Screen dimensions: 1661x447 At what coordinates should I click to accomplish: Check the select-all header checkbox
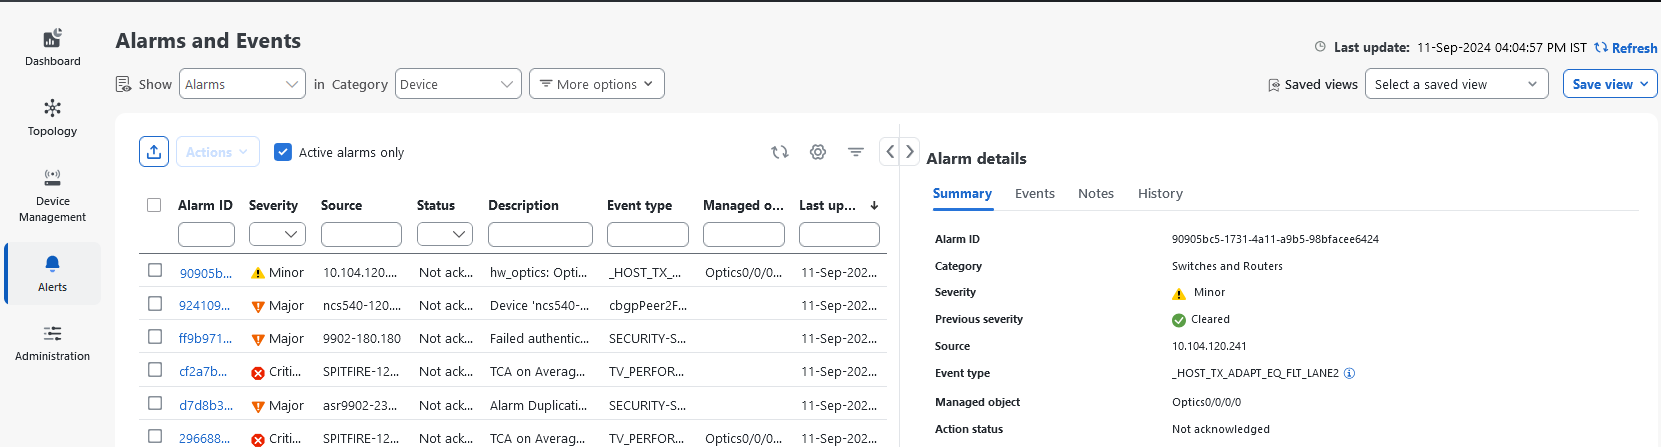click(x=154, y=205)
